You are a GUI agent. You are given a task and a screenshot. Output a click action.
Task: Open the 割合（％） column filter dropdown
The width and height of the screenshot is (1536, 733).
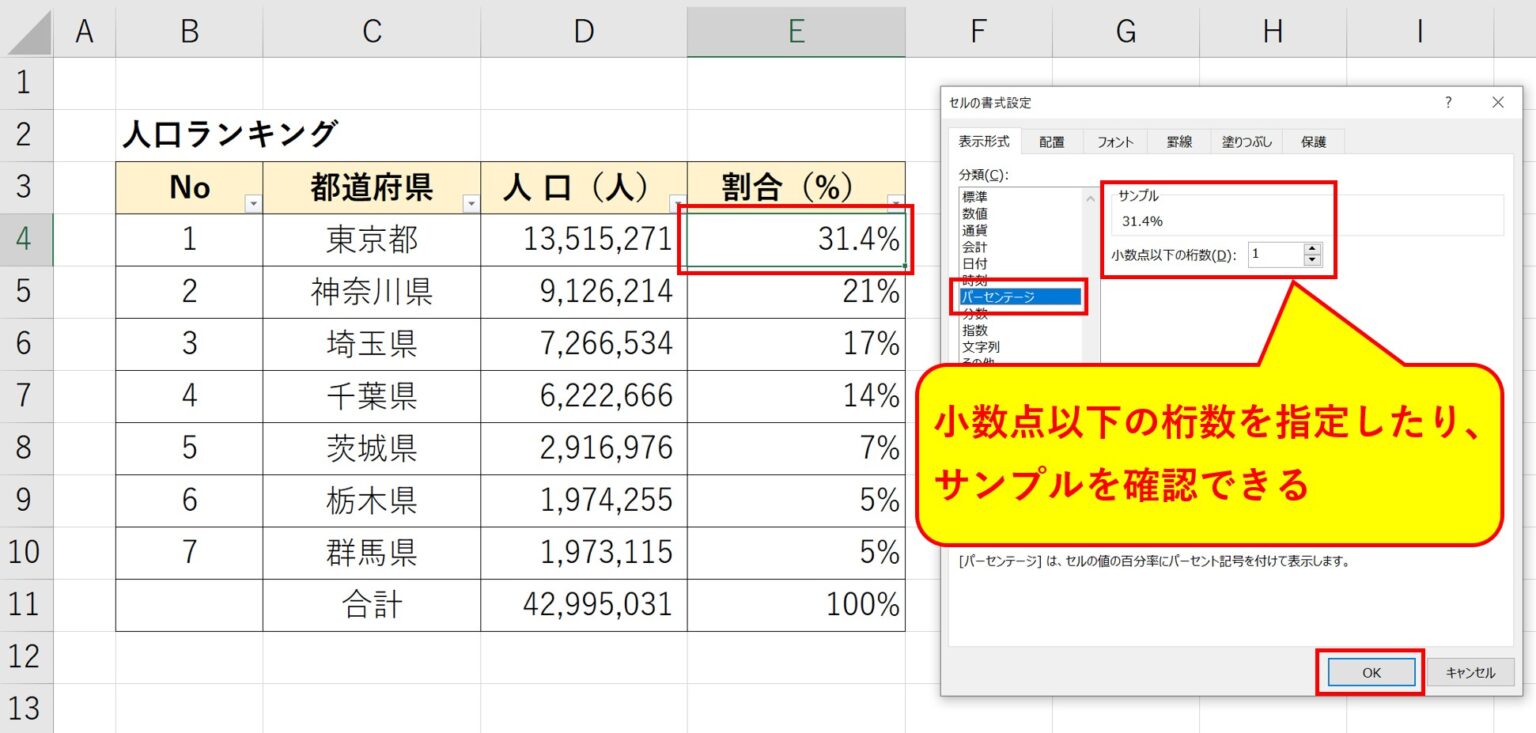893,200
